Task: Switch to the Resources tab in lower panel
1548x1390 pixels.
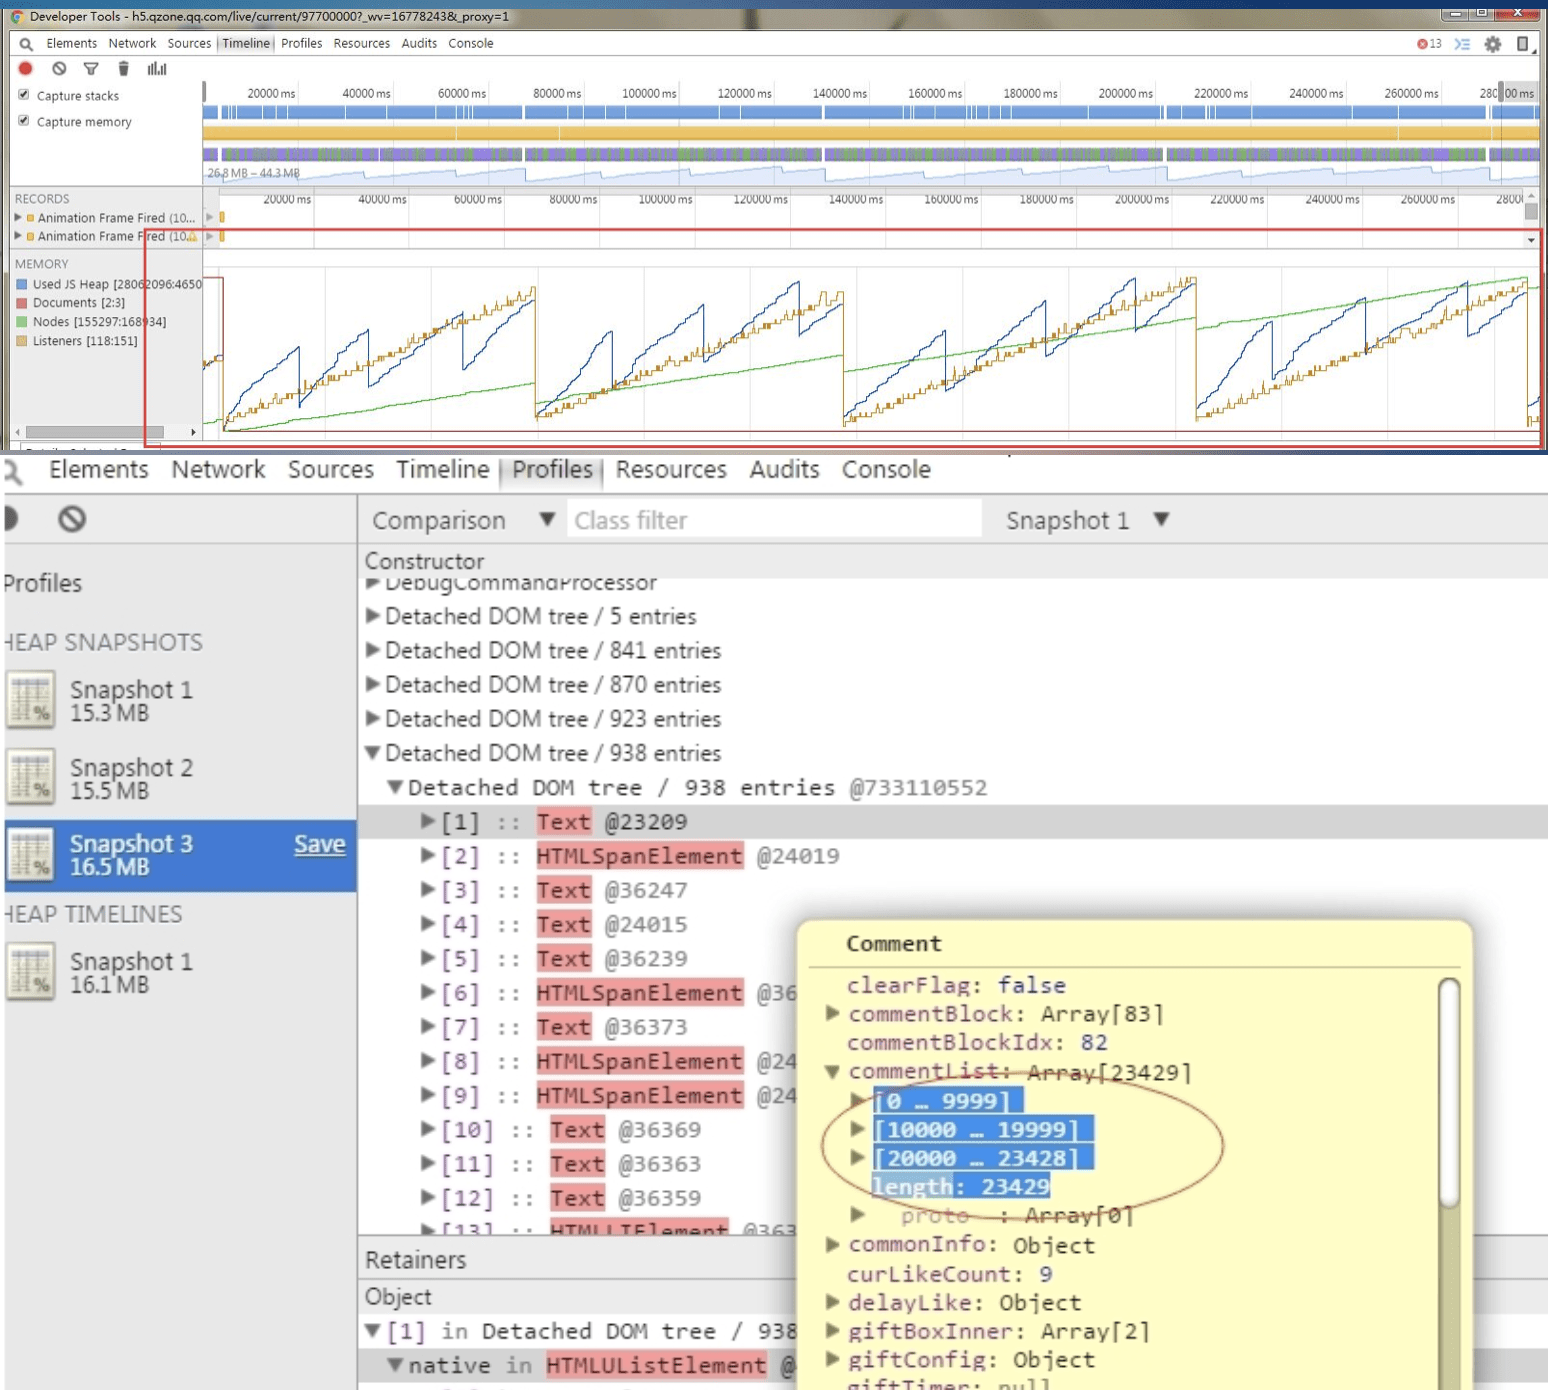Action: [670, 470]
